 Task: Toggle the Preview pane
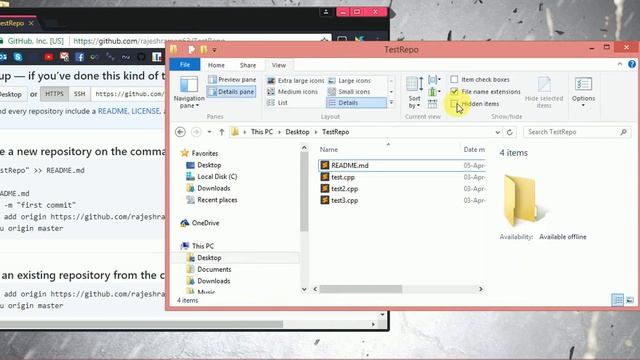pos(232,80)
